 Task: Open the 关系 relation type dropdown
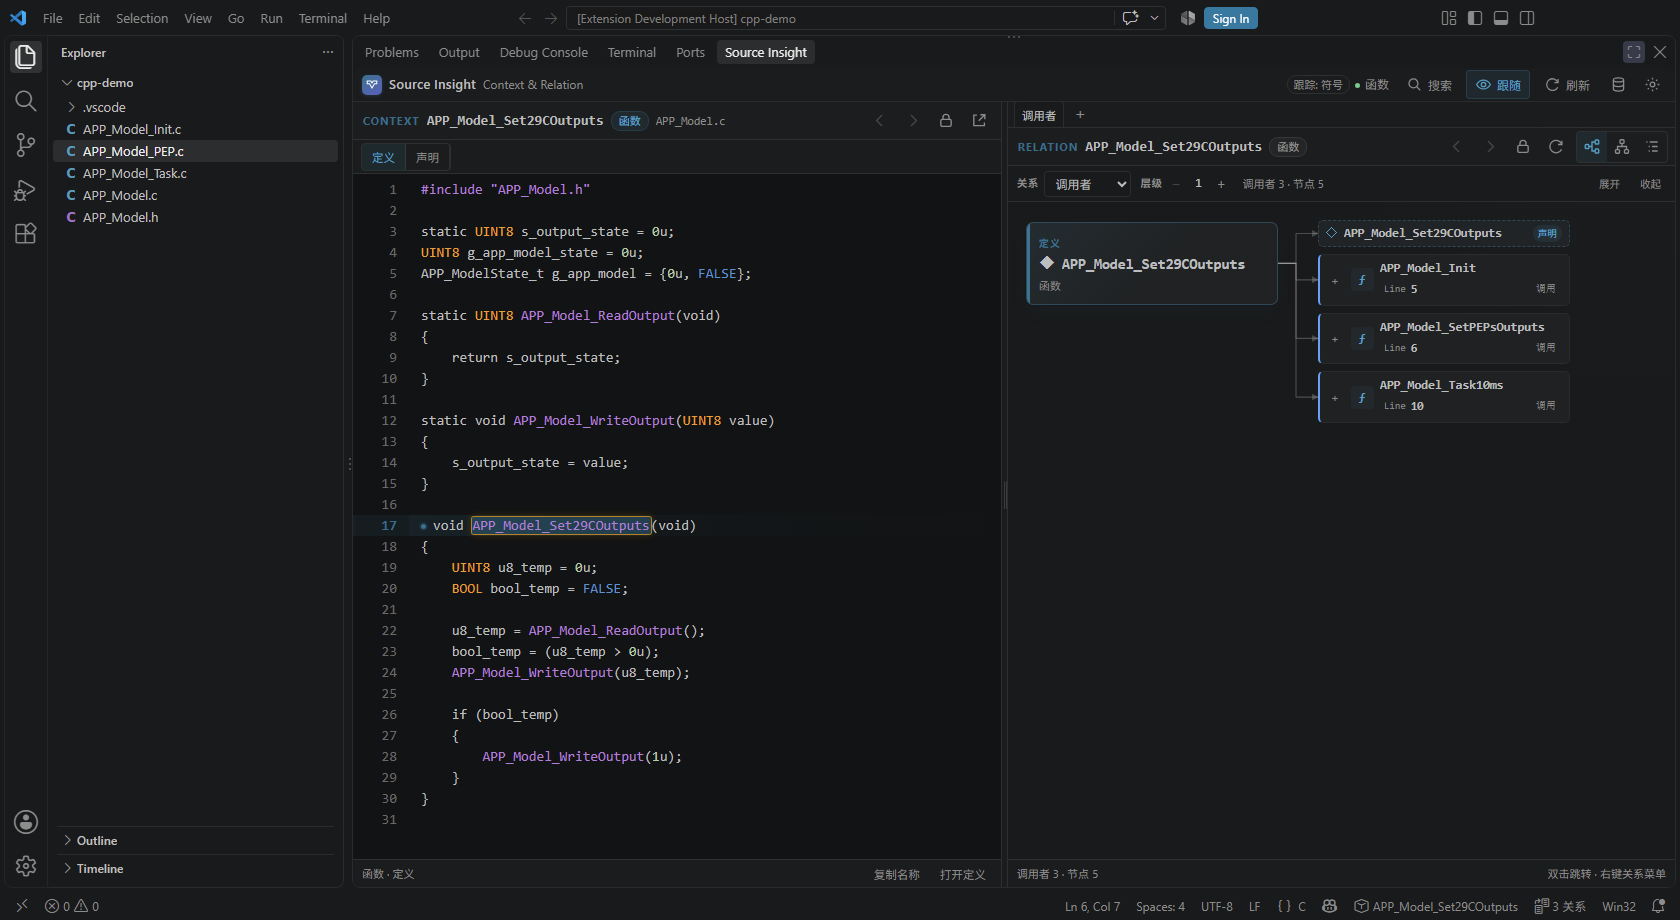[x=1087, y=184]
